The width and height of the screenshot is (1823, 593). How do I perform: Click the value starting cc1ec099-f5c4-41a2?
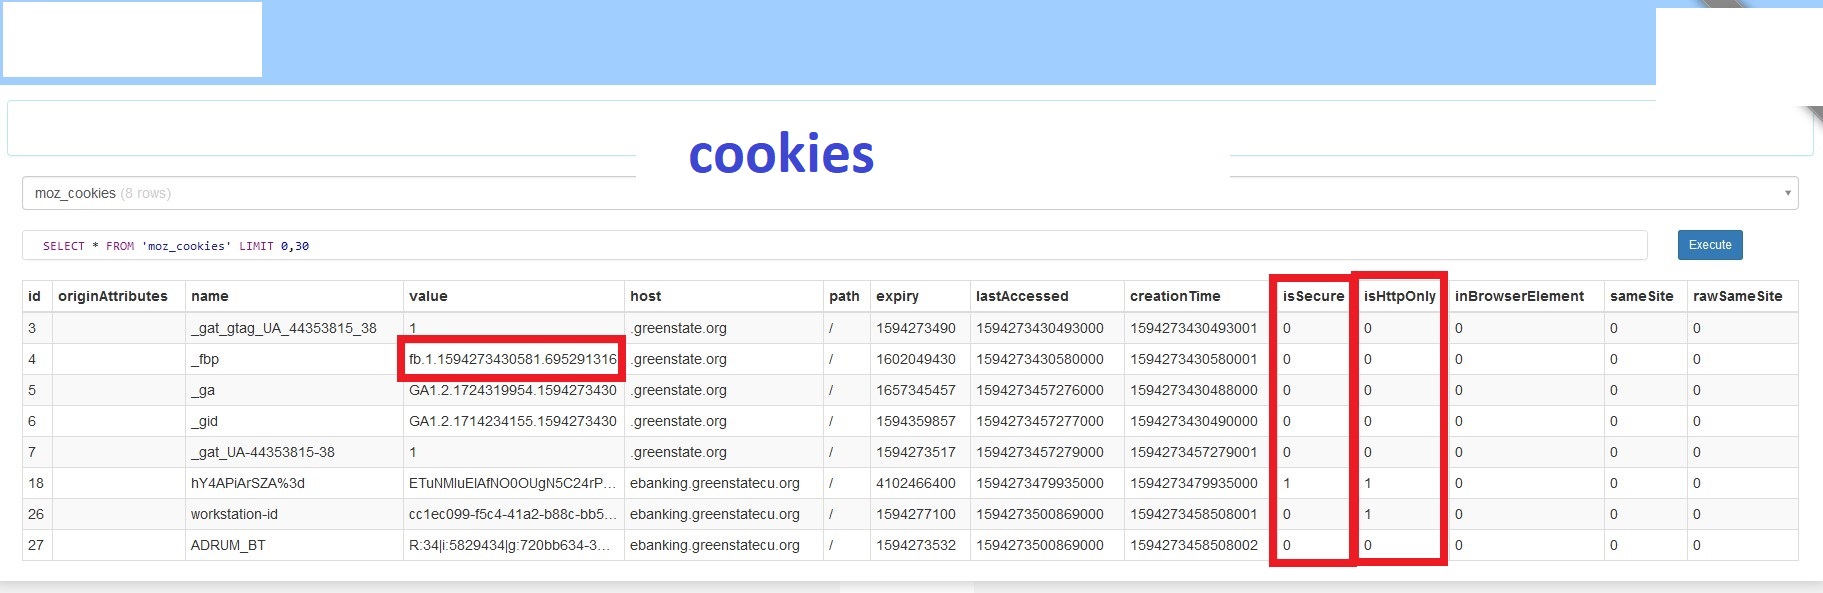point(513,514)
